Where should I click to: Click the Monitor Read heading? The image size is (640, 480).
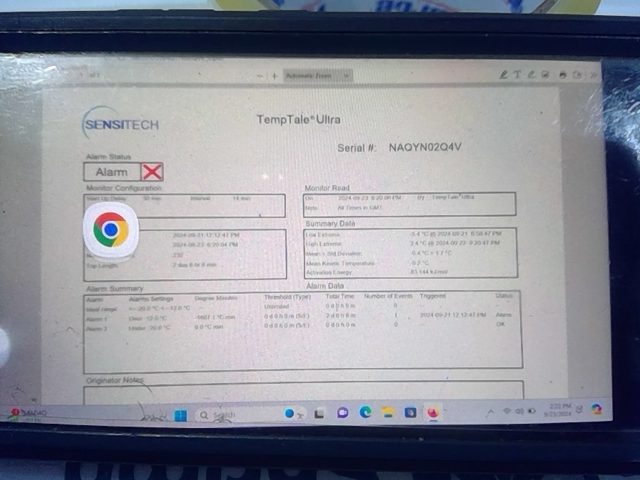pyautogui.click(x=327, y=188)
